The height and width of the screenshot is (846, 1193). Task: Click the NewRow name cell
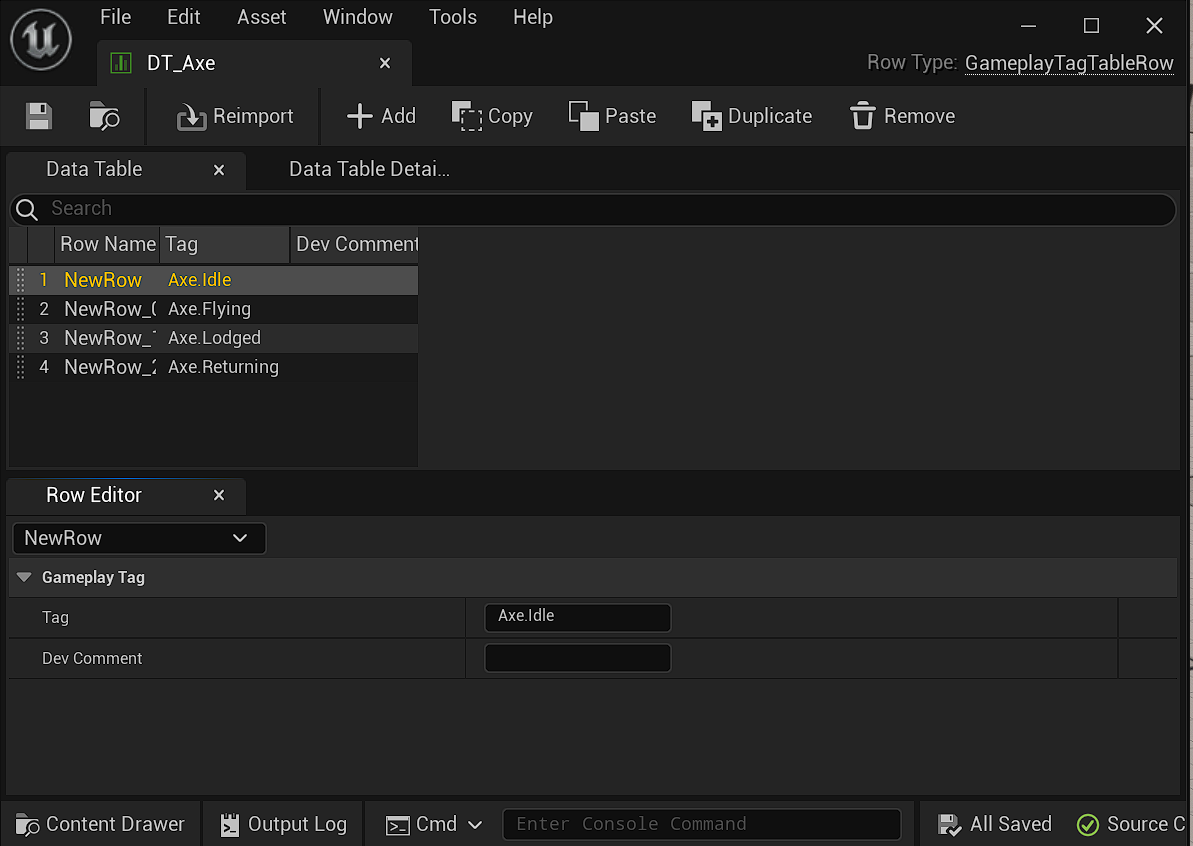tap(103, 280)
